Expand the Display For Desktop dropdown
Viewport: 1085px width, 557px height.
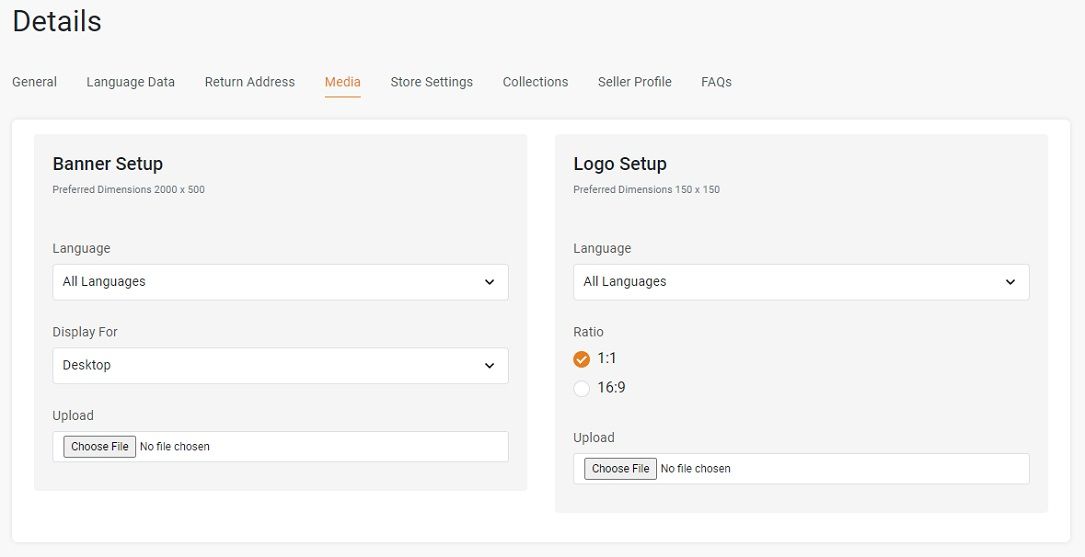(x=280, y=365)
